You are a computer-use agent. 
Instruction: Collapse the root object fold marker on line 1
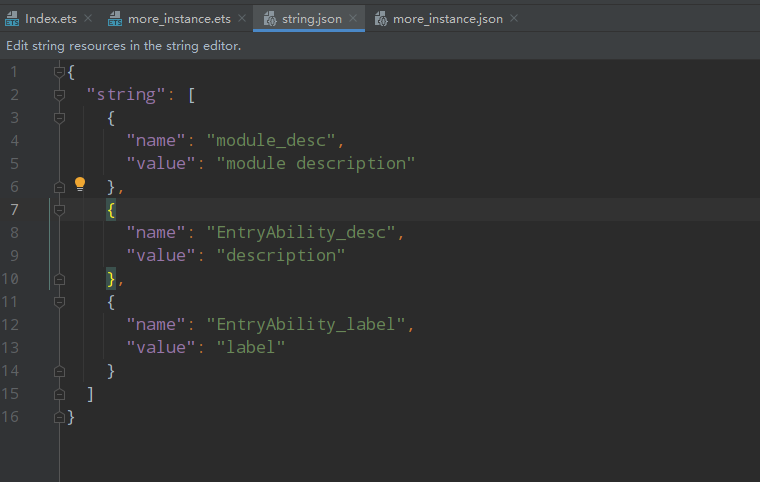(59, 71)
